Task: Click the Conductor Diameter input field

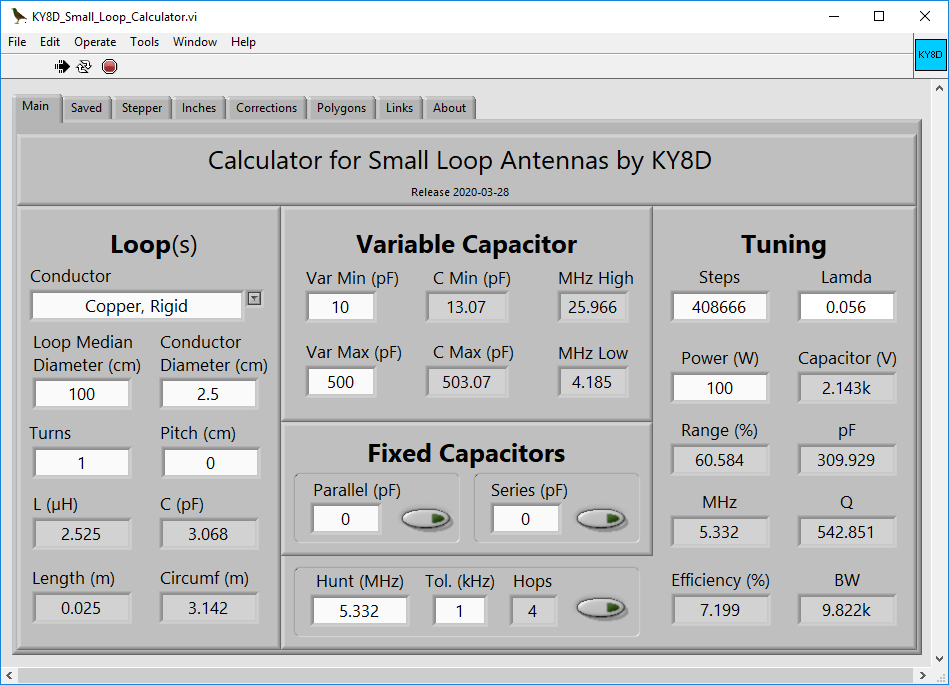Action: pyautogui.click(x=208, y=394)
